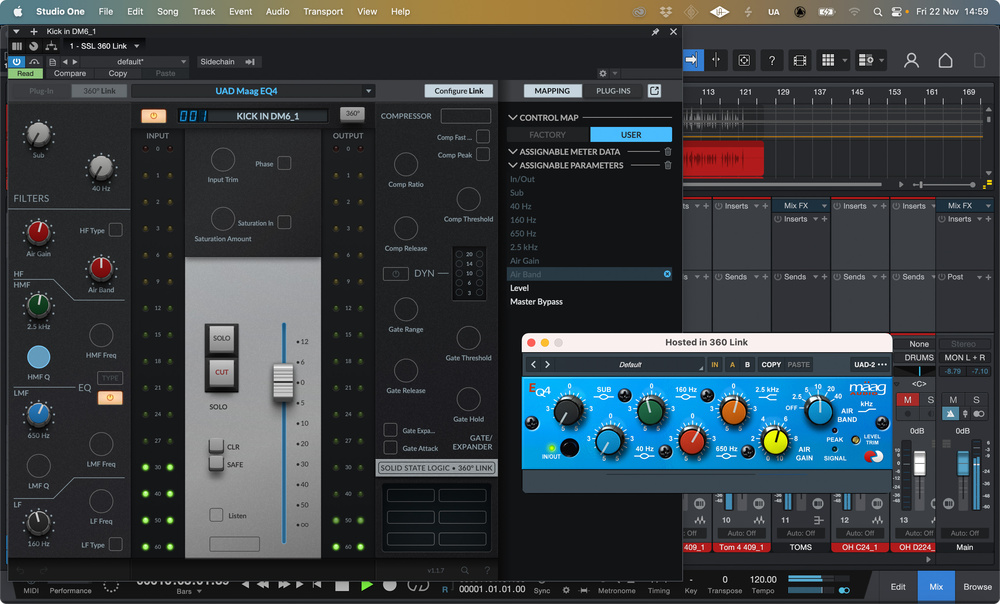Delete assignable parameters with trash icon
This screenshot has height=604, width=1000.
tap(668, 165)
